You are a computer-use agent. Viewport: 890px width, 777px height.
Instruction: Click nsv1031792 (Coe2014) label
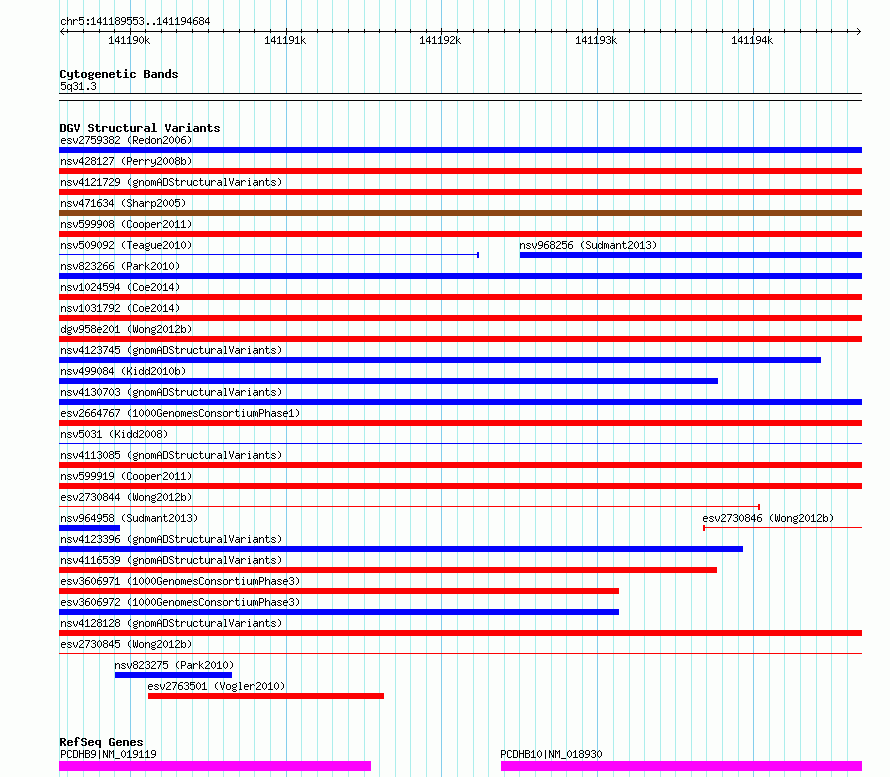[x=120, y=308]
